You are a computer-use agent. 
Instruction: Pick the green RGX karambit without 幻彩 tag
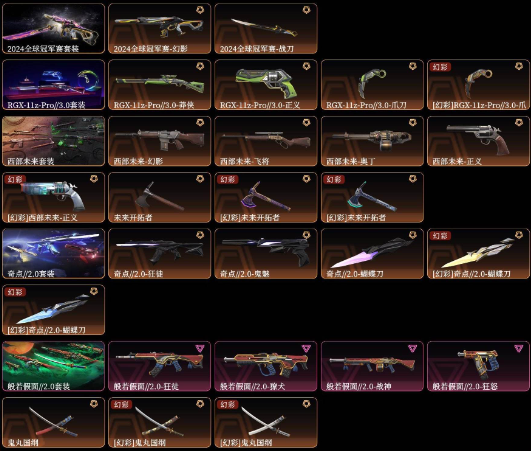click(372, 85)
